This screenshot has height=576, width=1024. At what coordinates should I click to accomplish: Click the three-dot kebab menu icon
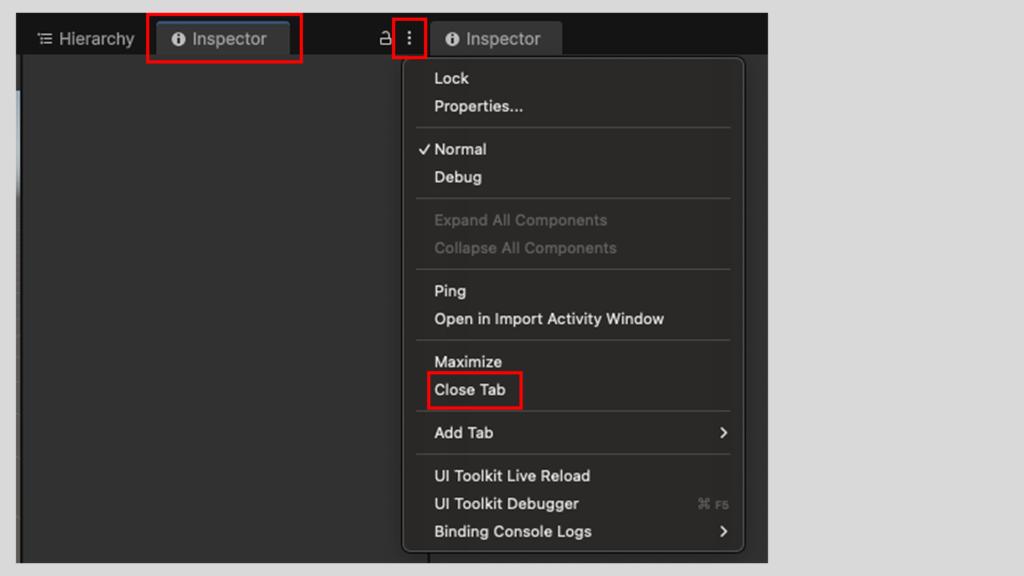click(x=409, y=39)
